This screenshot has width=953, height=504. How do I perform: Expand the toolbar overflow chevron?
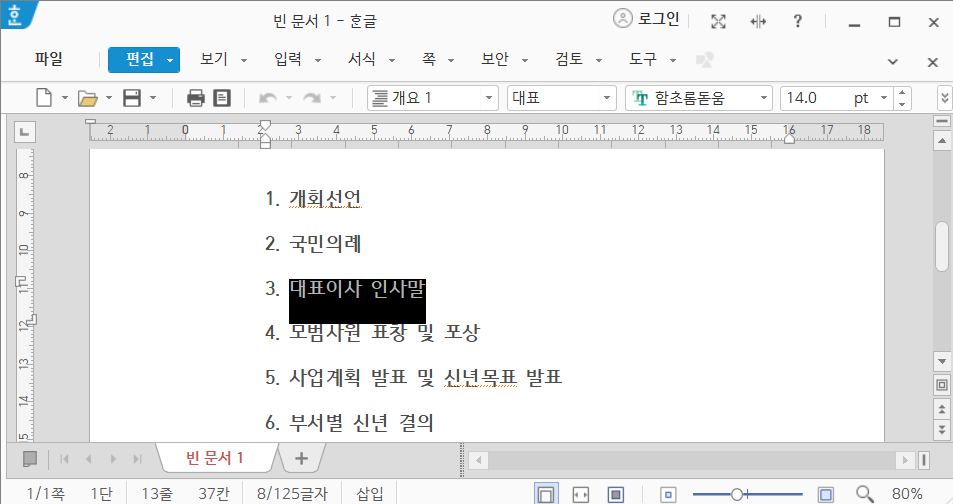pos(944,98)
